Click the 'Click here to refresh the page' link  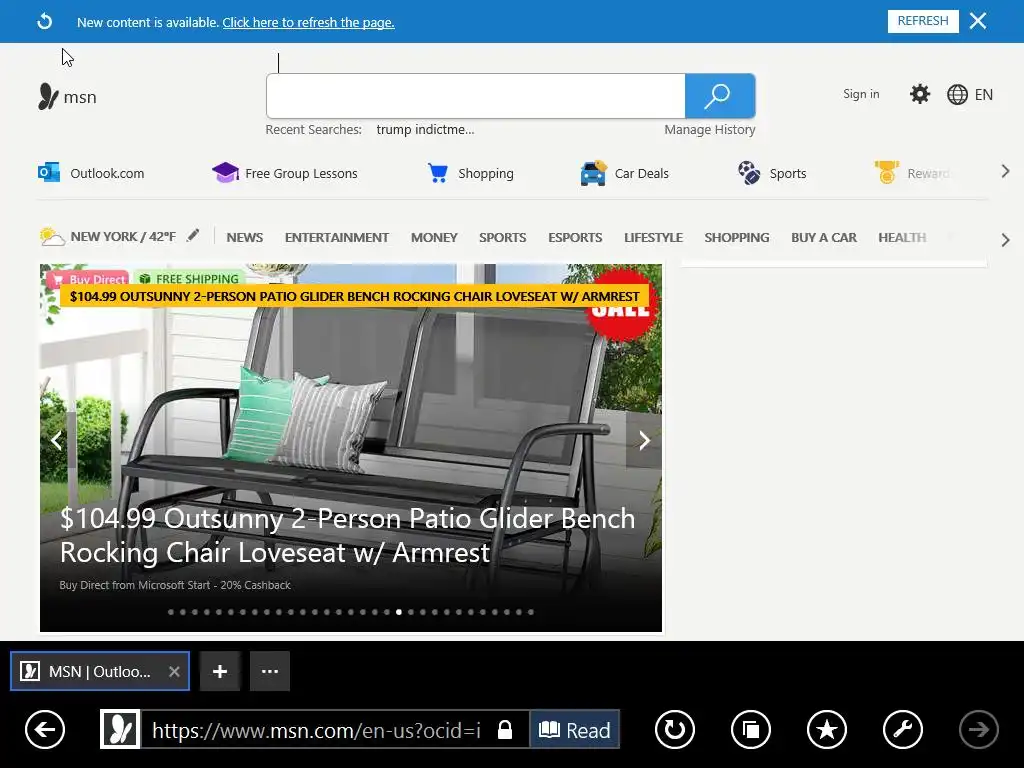click(x=308, y=22)
